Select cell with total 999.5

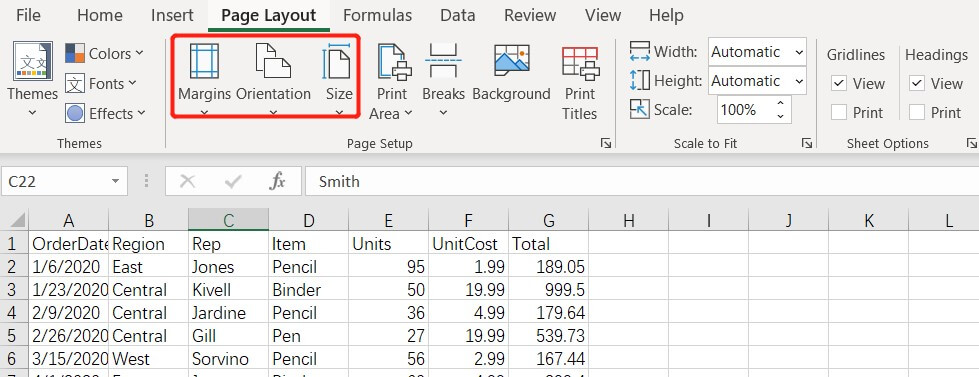point(549,290)
